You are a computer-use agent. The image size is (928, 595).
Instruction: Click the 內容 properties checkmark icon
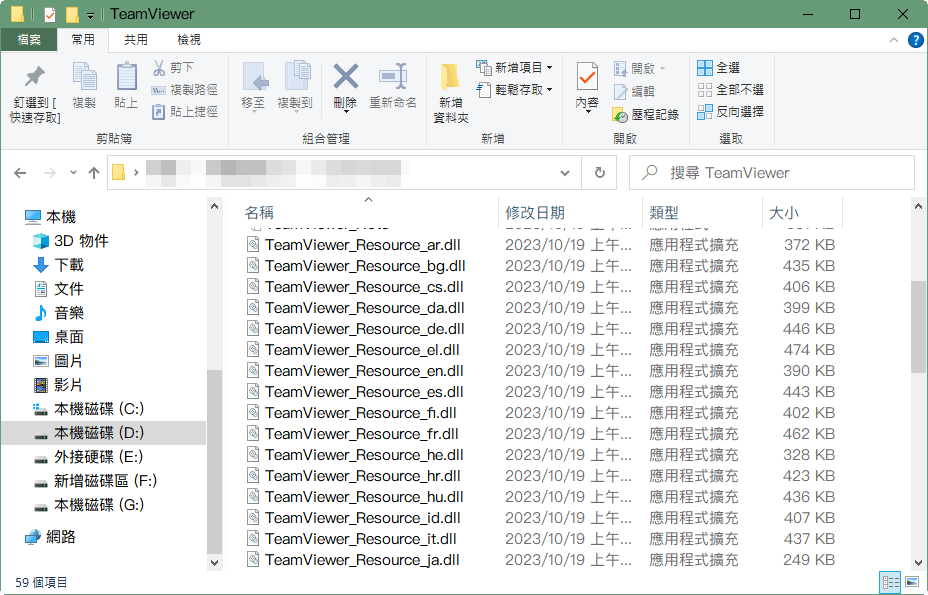587,77
